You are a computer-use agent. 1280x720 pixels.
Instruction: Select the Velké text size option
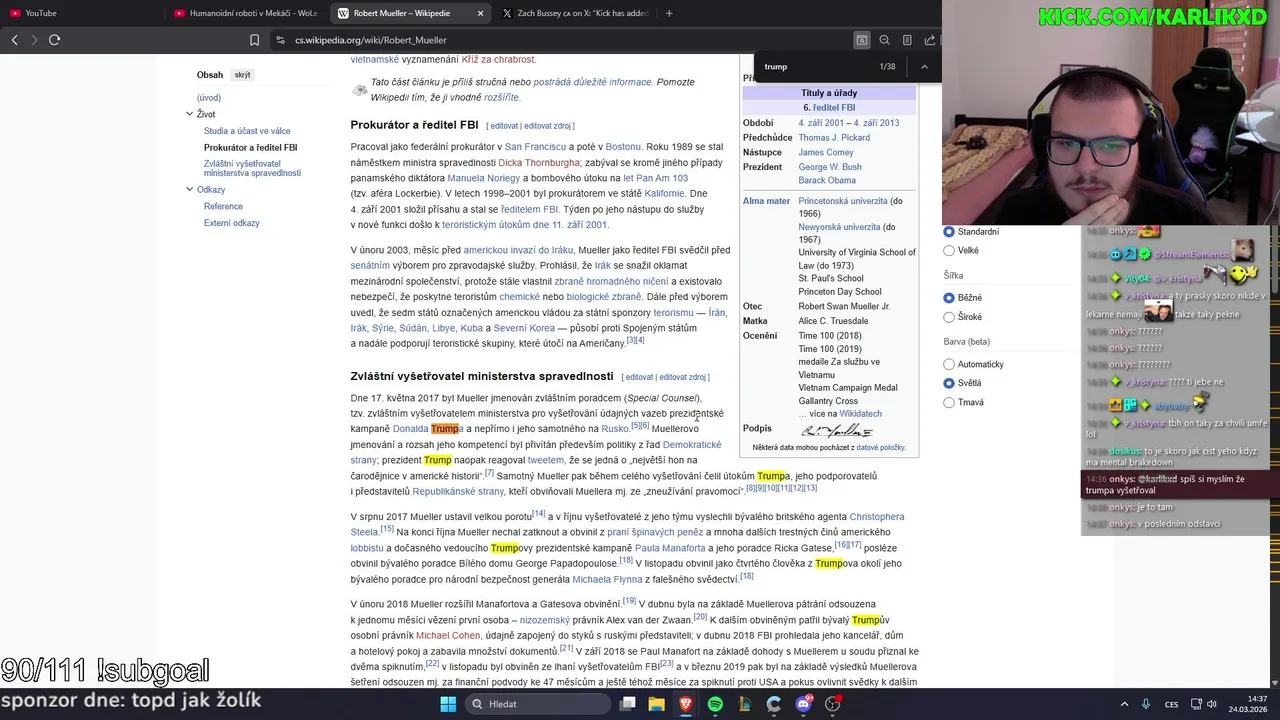[949, 250]
